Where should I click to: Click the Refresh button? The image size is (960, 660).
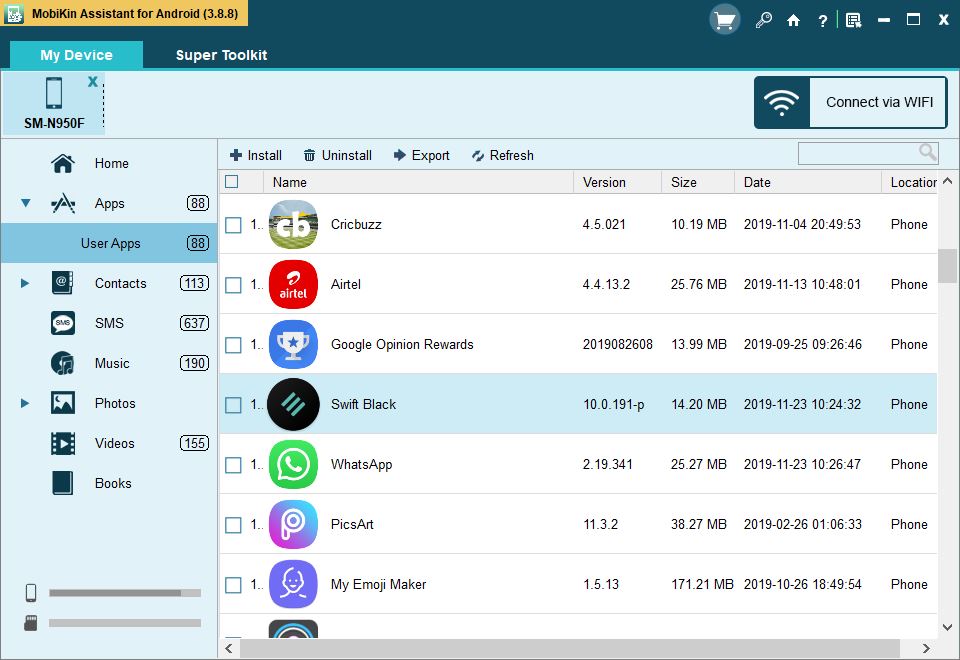(x=503, y=156)
